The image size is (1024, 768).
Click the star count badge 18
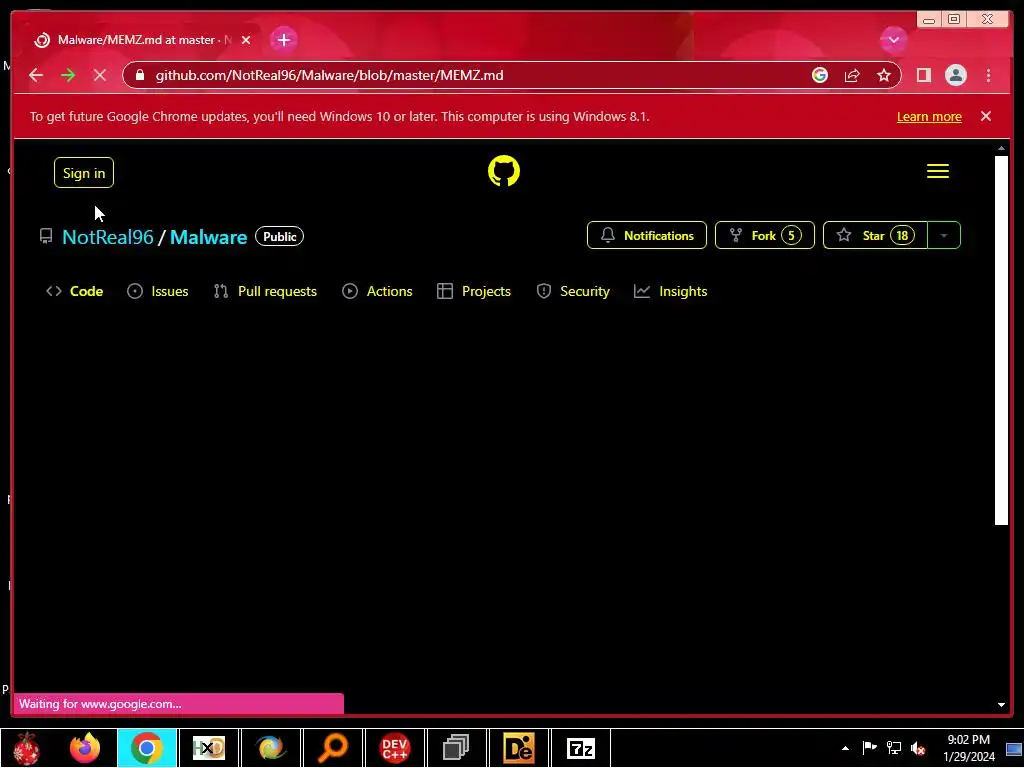click(x=902, y=235)
